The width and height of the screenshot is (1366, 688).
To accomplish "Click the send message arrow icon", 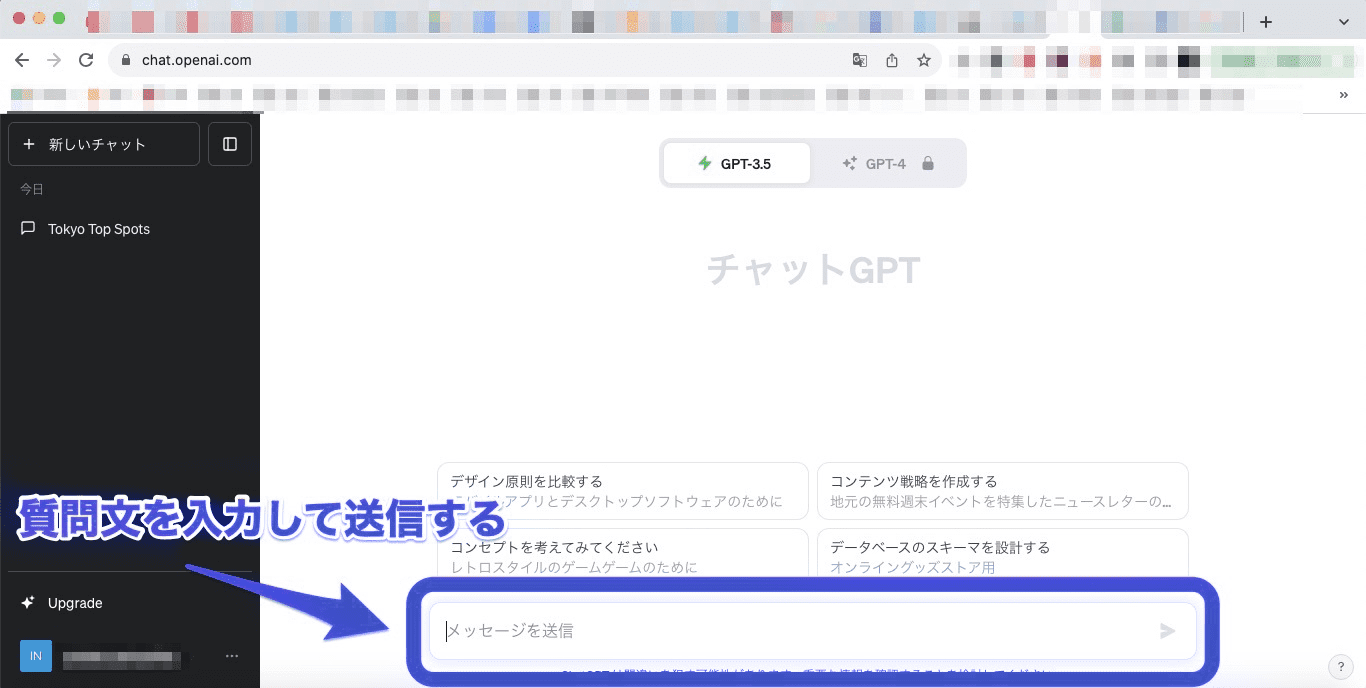I will pyautogui.click(x=1167, y=631).
